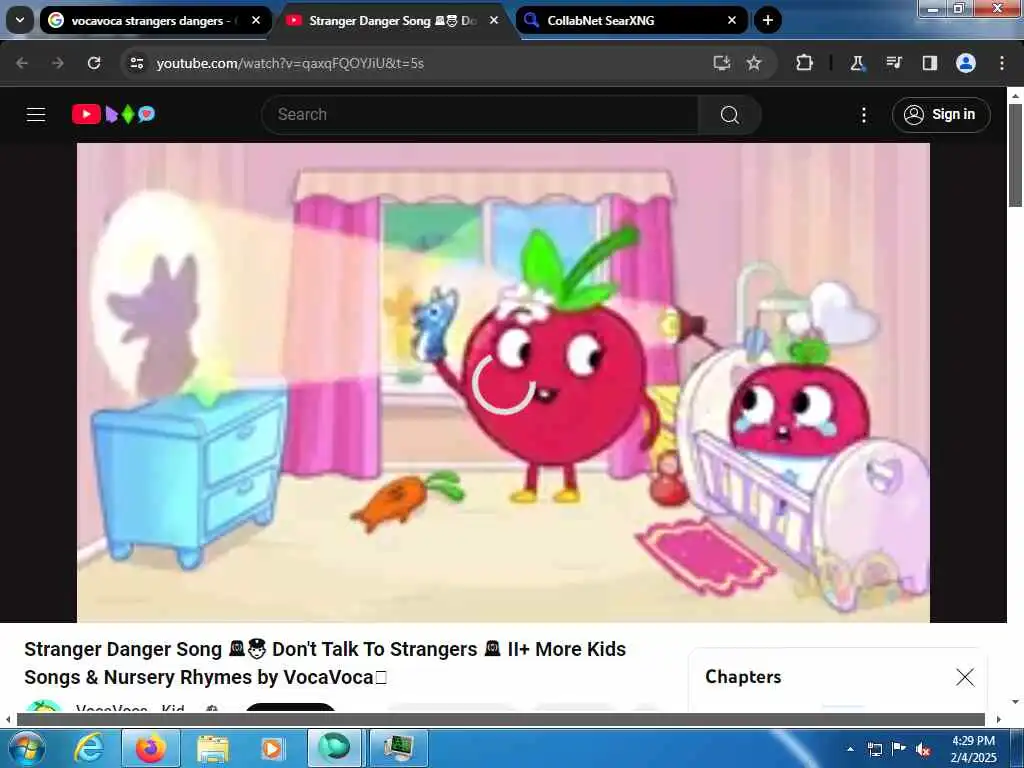This screenshot has height=768, width=1024.
Task: Open the YouTube hamburger guide menu
Action: click(36, 114)
